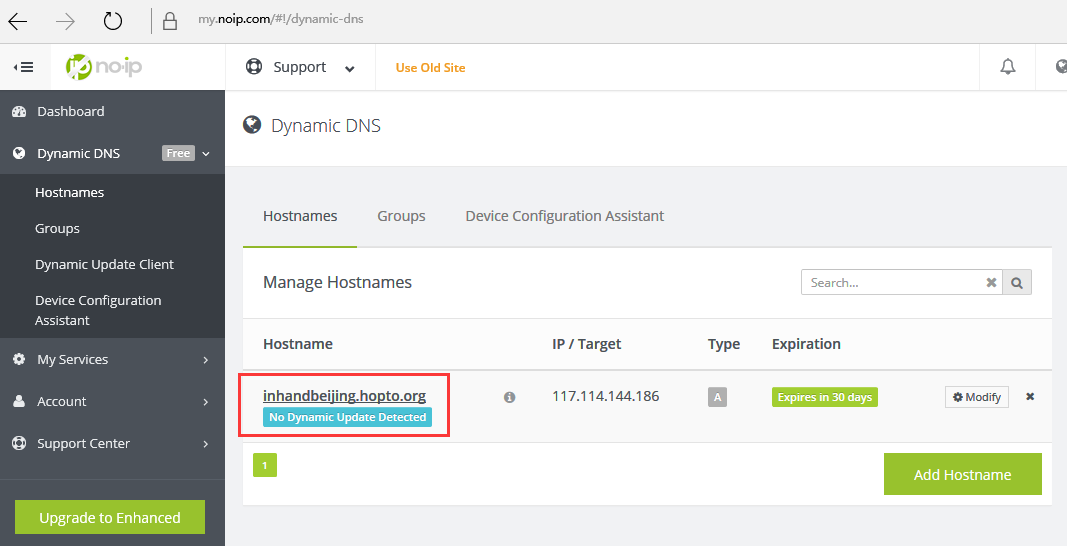The width and height of the screenshot is (1067, 546).
Task: Click the info icon beside the hostname
Action: point(509,397)
